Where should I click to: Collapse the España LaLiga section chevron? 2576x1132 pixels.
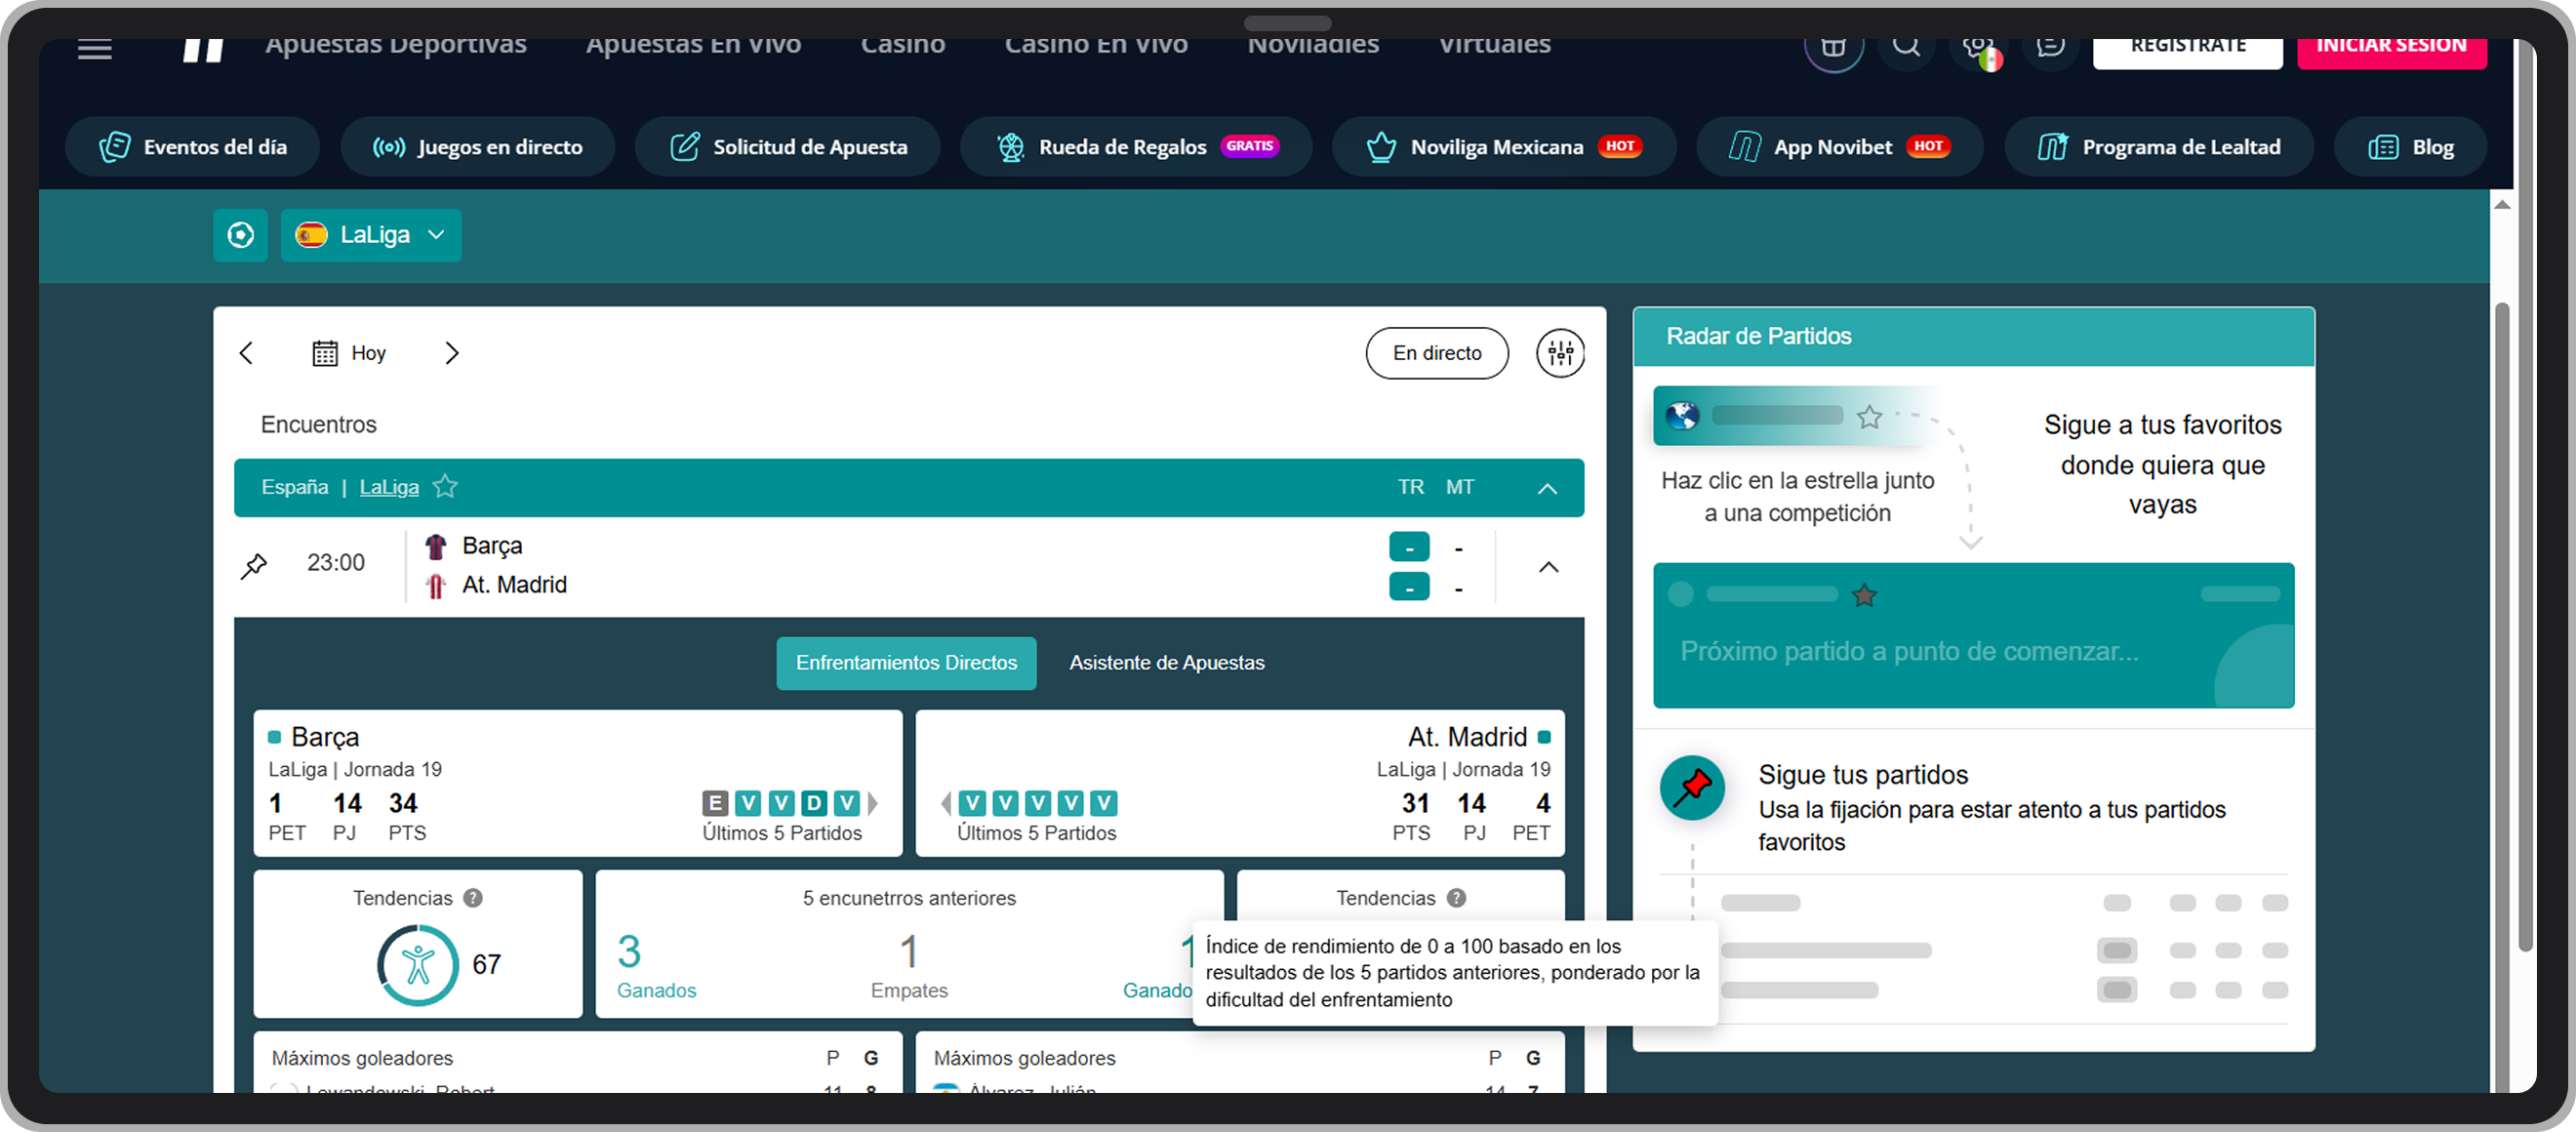tap(1547, 488)
